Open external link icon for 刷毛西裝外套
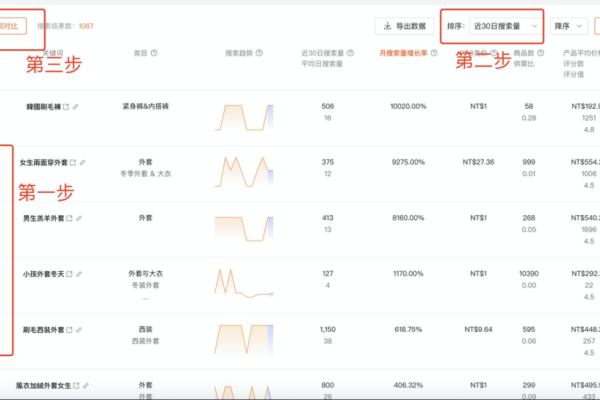Image resolution: width=600 pixels, height=400 pixels. 69,330
